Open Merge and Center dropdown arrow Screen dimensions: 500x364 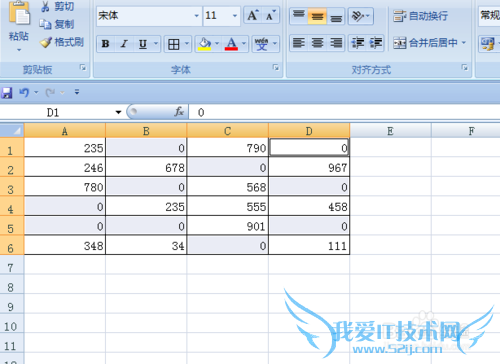click(464, 43)
